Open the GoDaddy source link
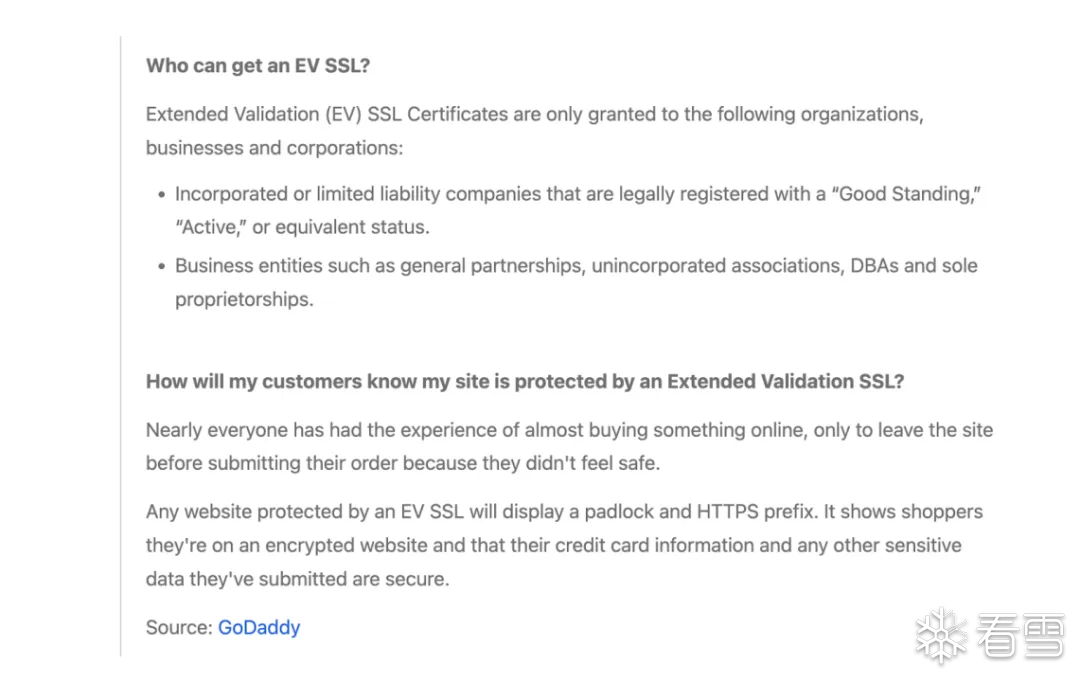The width and height of the screenshot is (1080, 682). click(259, 628)
